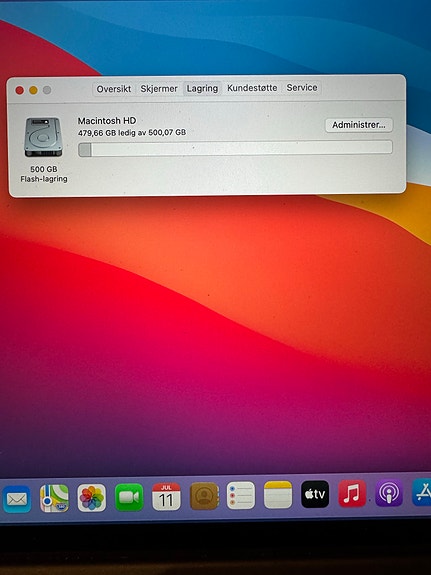Start FaceTime from the Dock
Image resolution: width=431 pixels, height=575 pixels.
tap(129, 497)
